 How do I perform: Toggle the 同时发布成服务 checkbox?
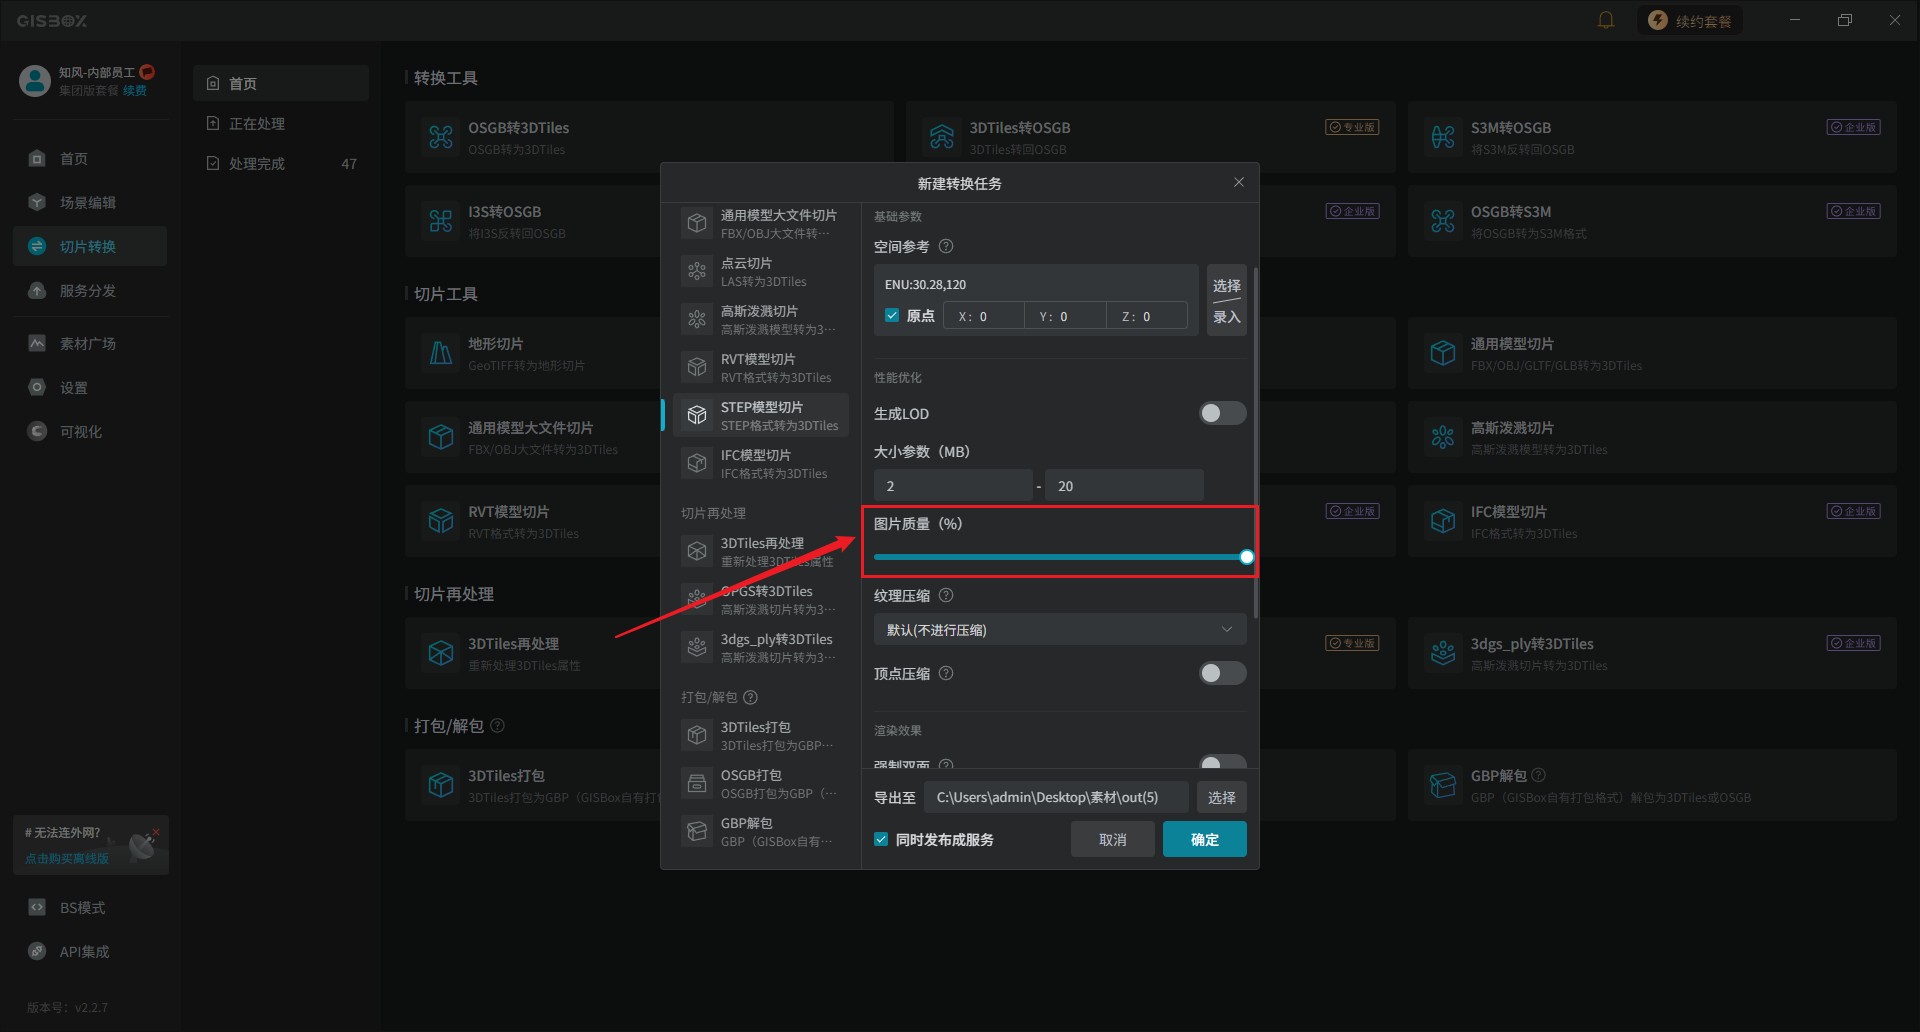pyautogui.click(x=881, y=839)
